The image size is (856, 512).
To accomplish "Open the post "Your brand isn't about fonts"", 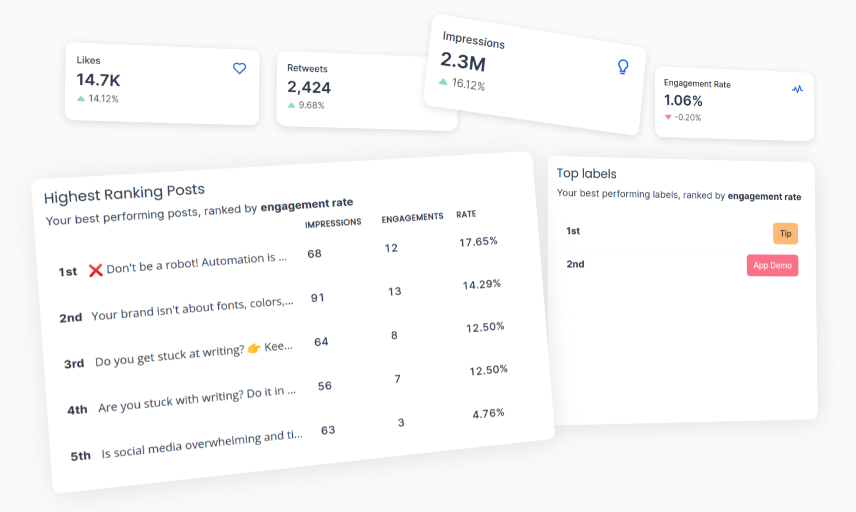I will (x=192, y=308).
